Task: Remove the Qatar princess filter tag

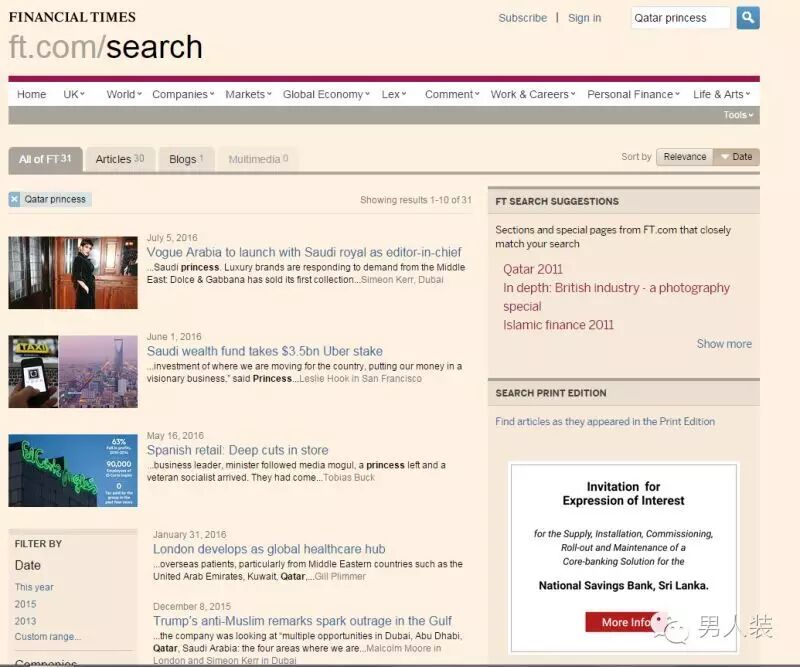Action: tap(14, 199)
